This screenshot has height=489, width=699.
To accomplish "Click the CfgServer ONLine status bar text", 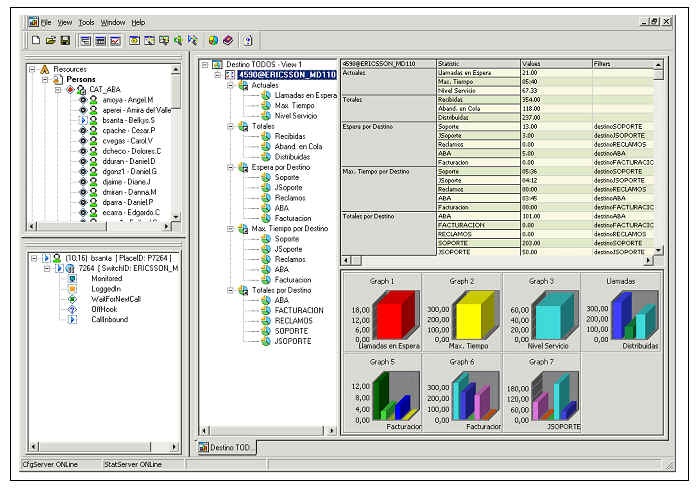I will pos(50,464).
